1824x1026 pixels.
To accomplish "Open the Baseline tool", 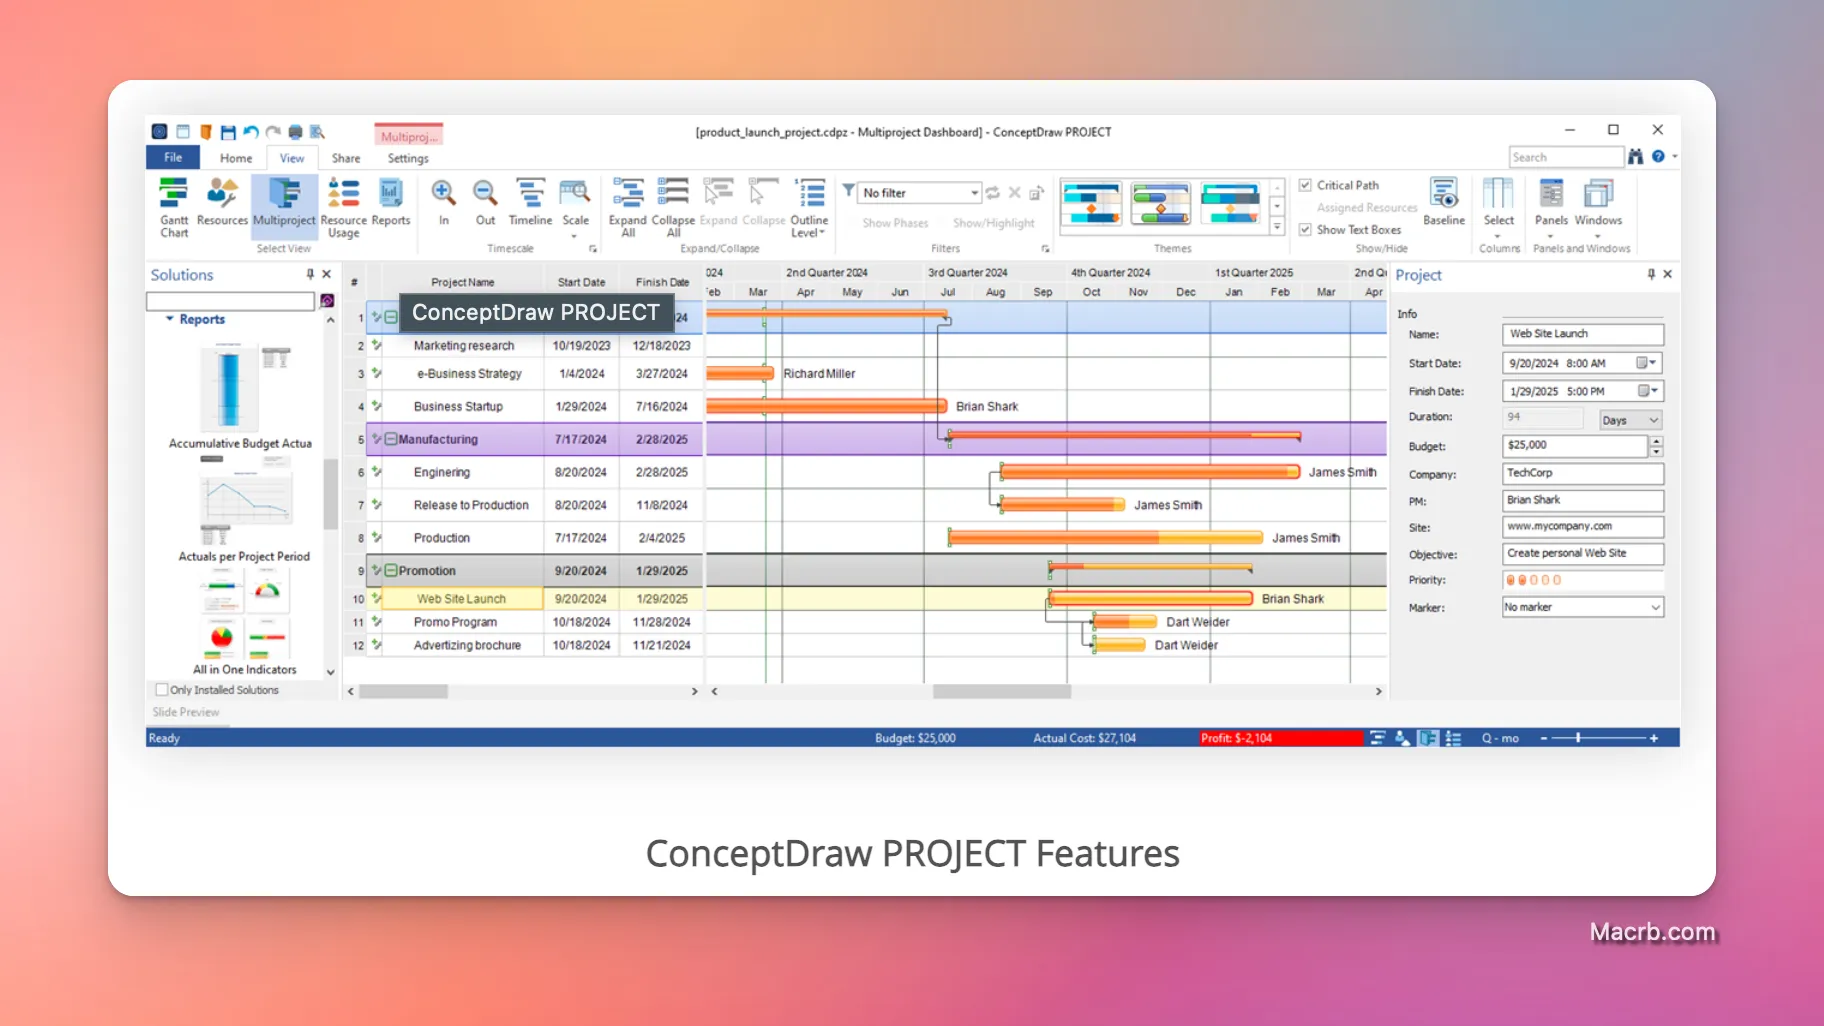I will (x=1443, y=203).
